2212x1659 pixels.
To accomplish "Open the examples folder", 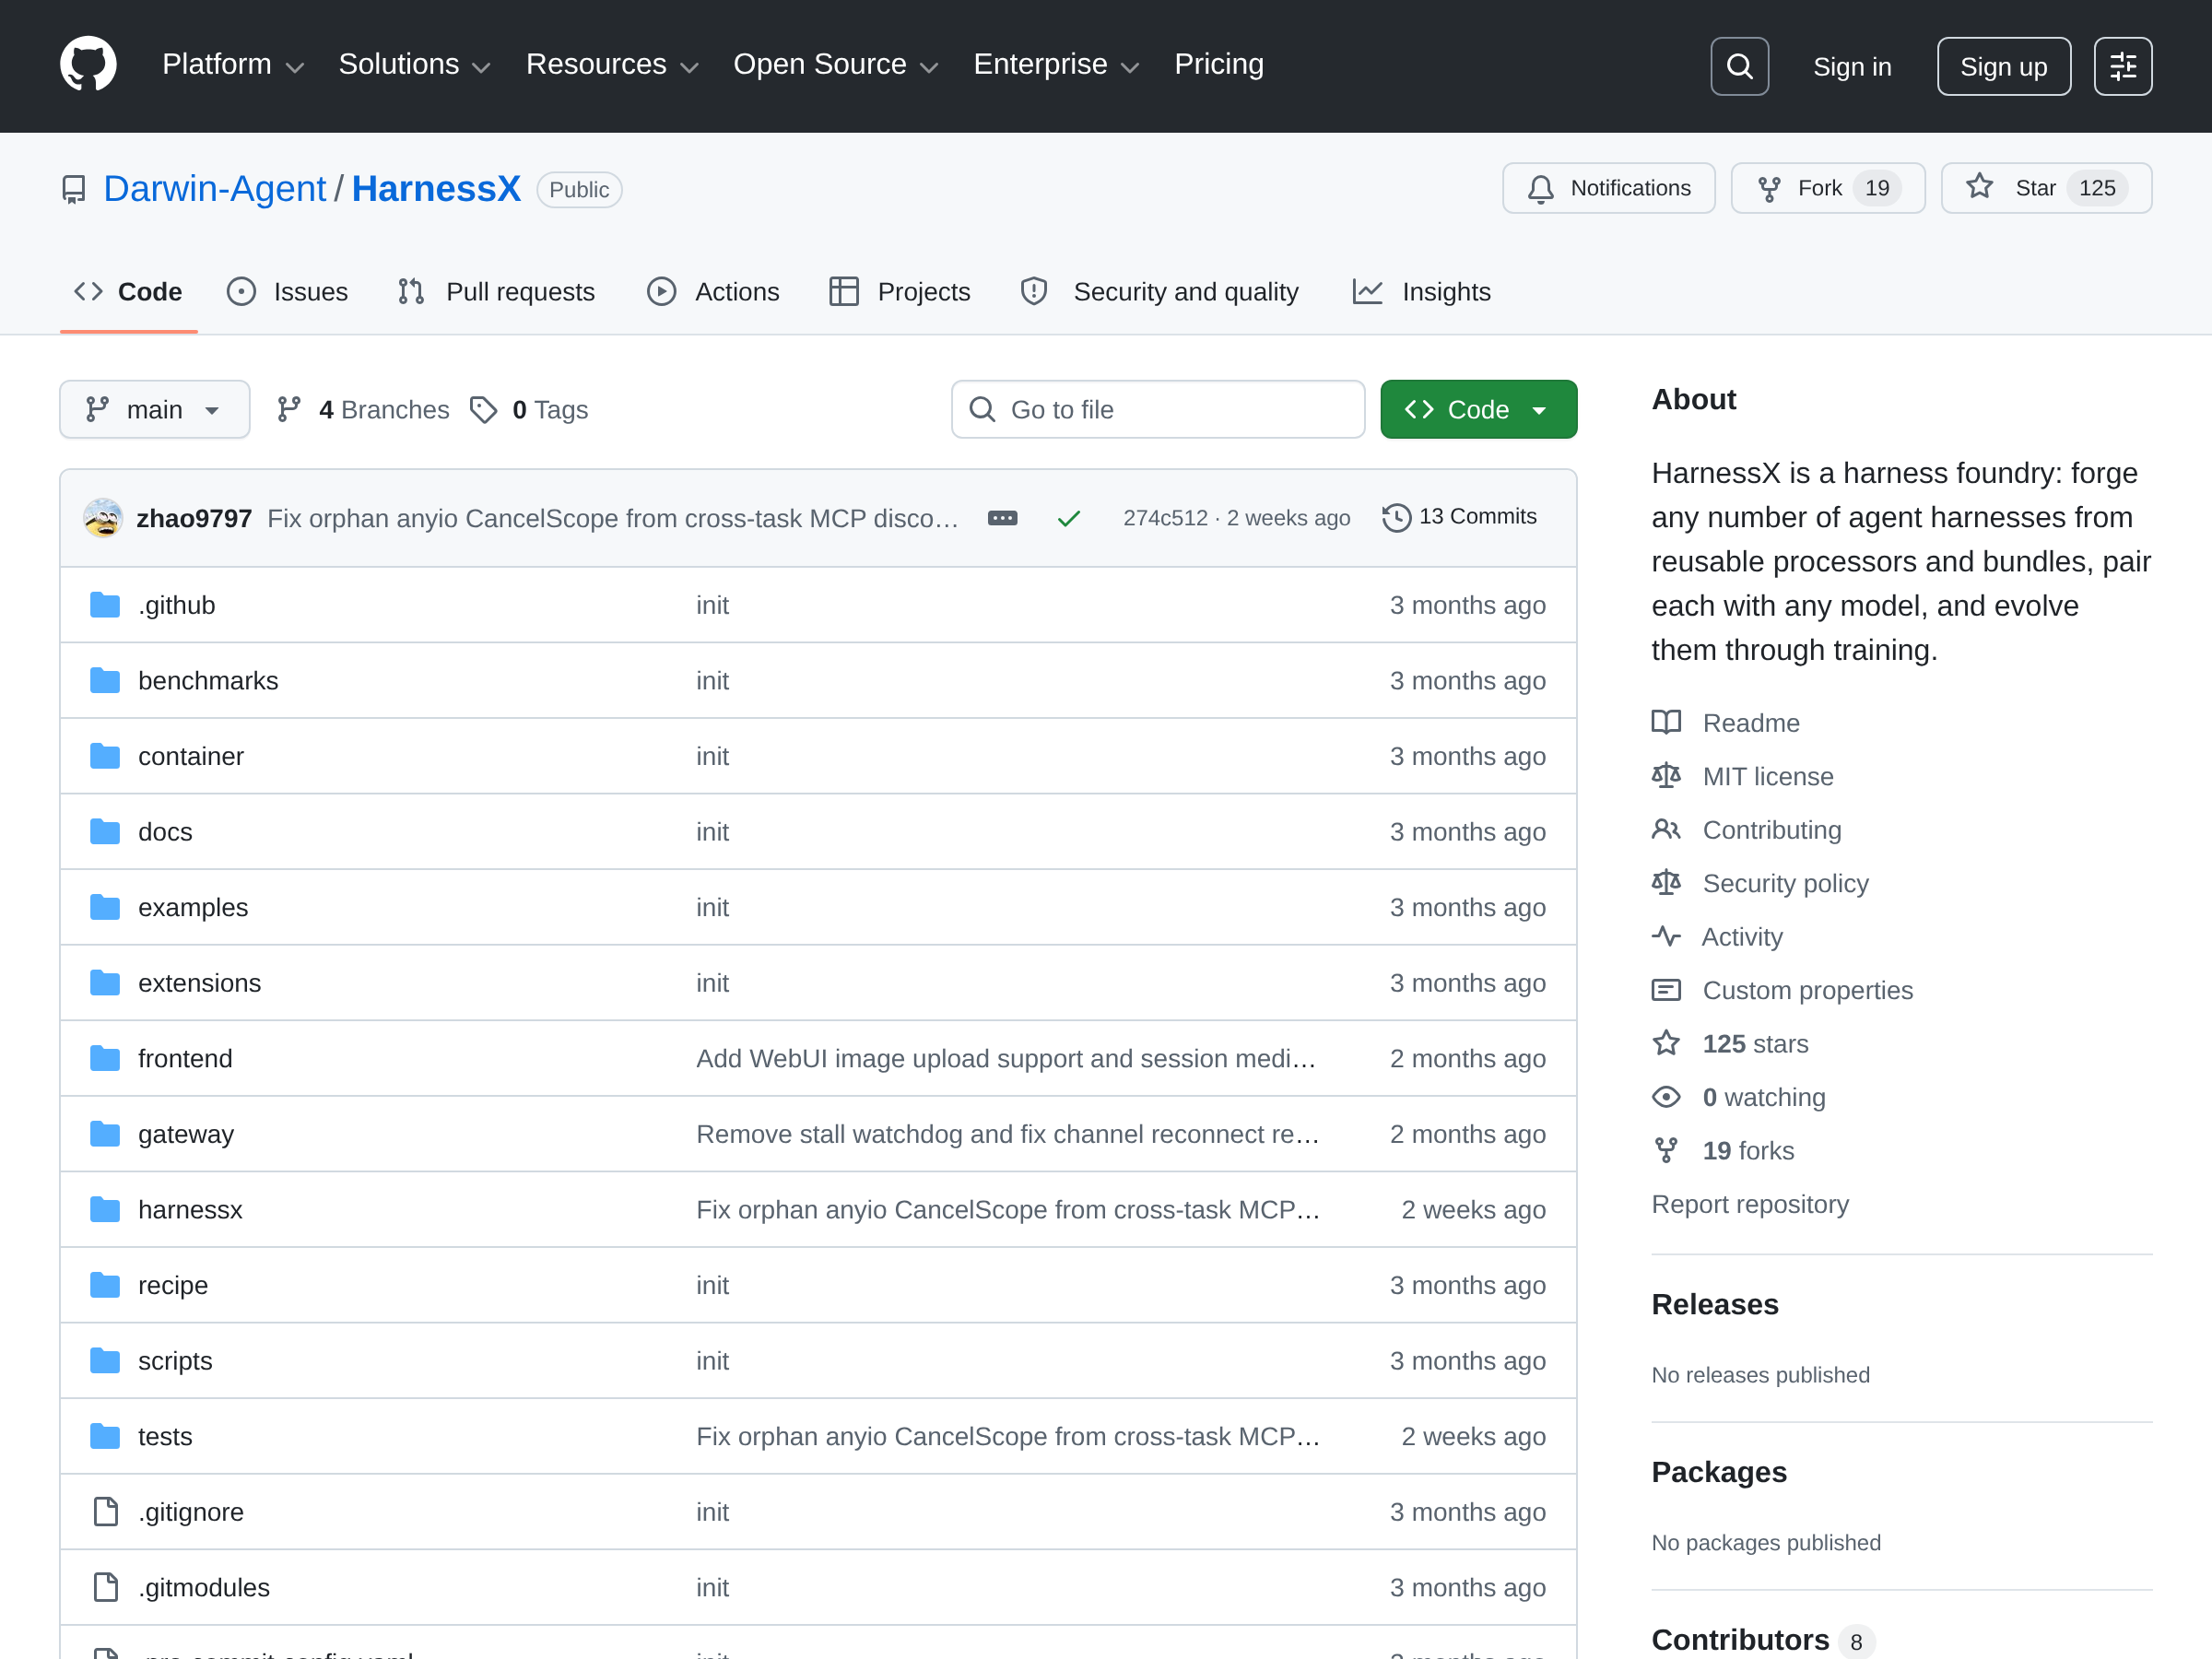I will click(x=193, y=907).
